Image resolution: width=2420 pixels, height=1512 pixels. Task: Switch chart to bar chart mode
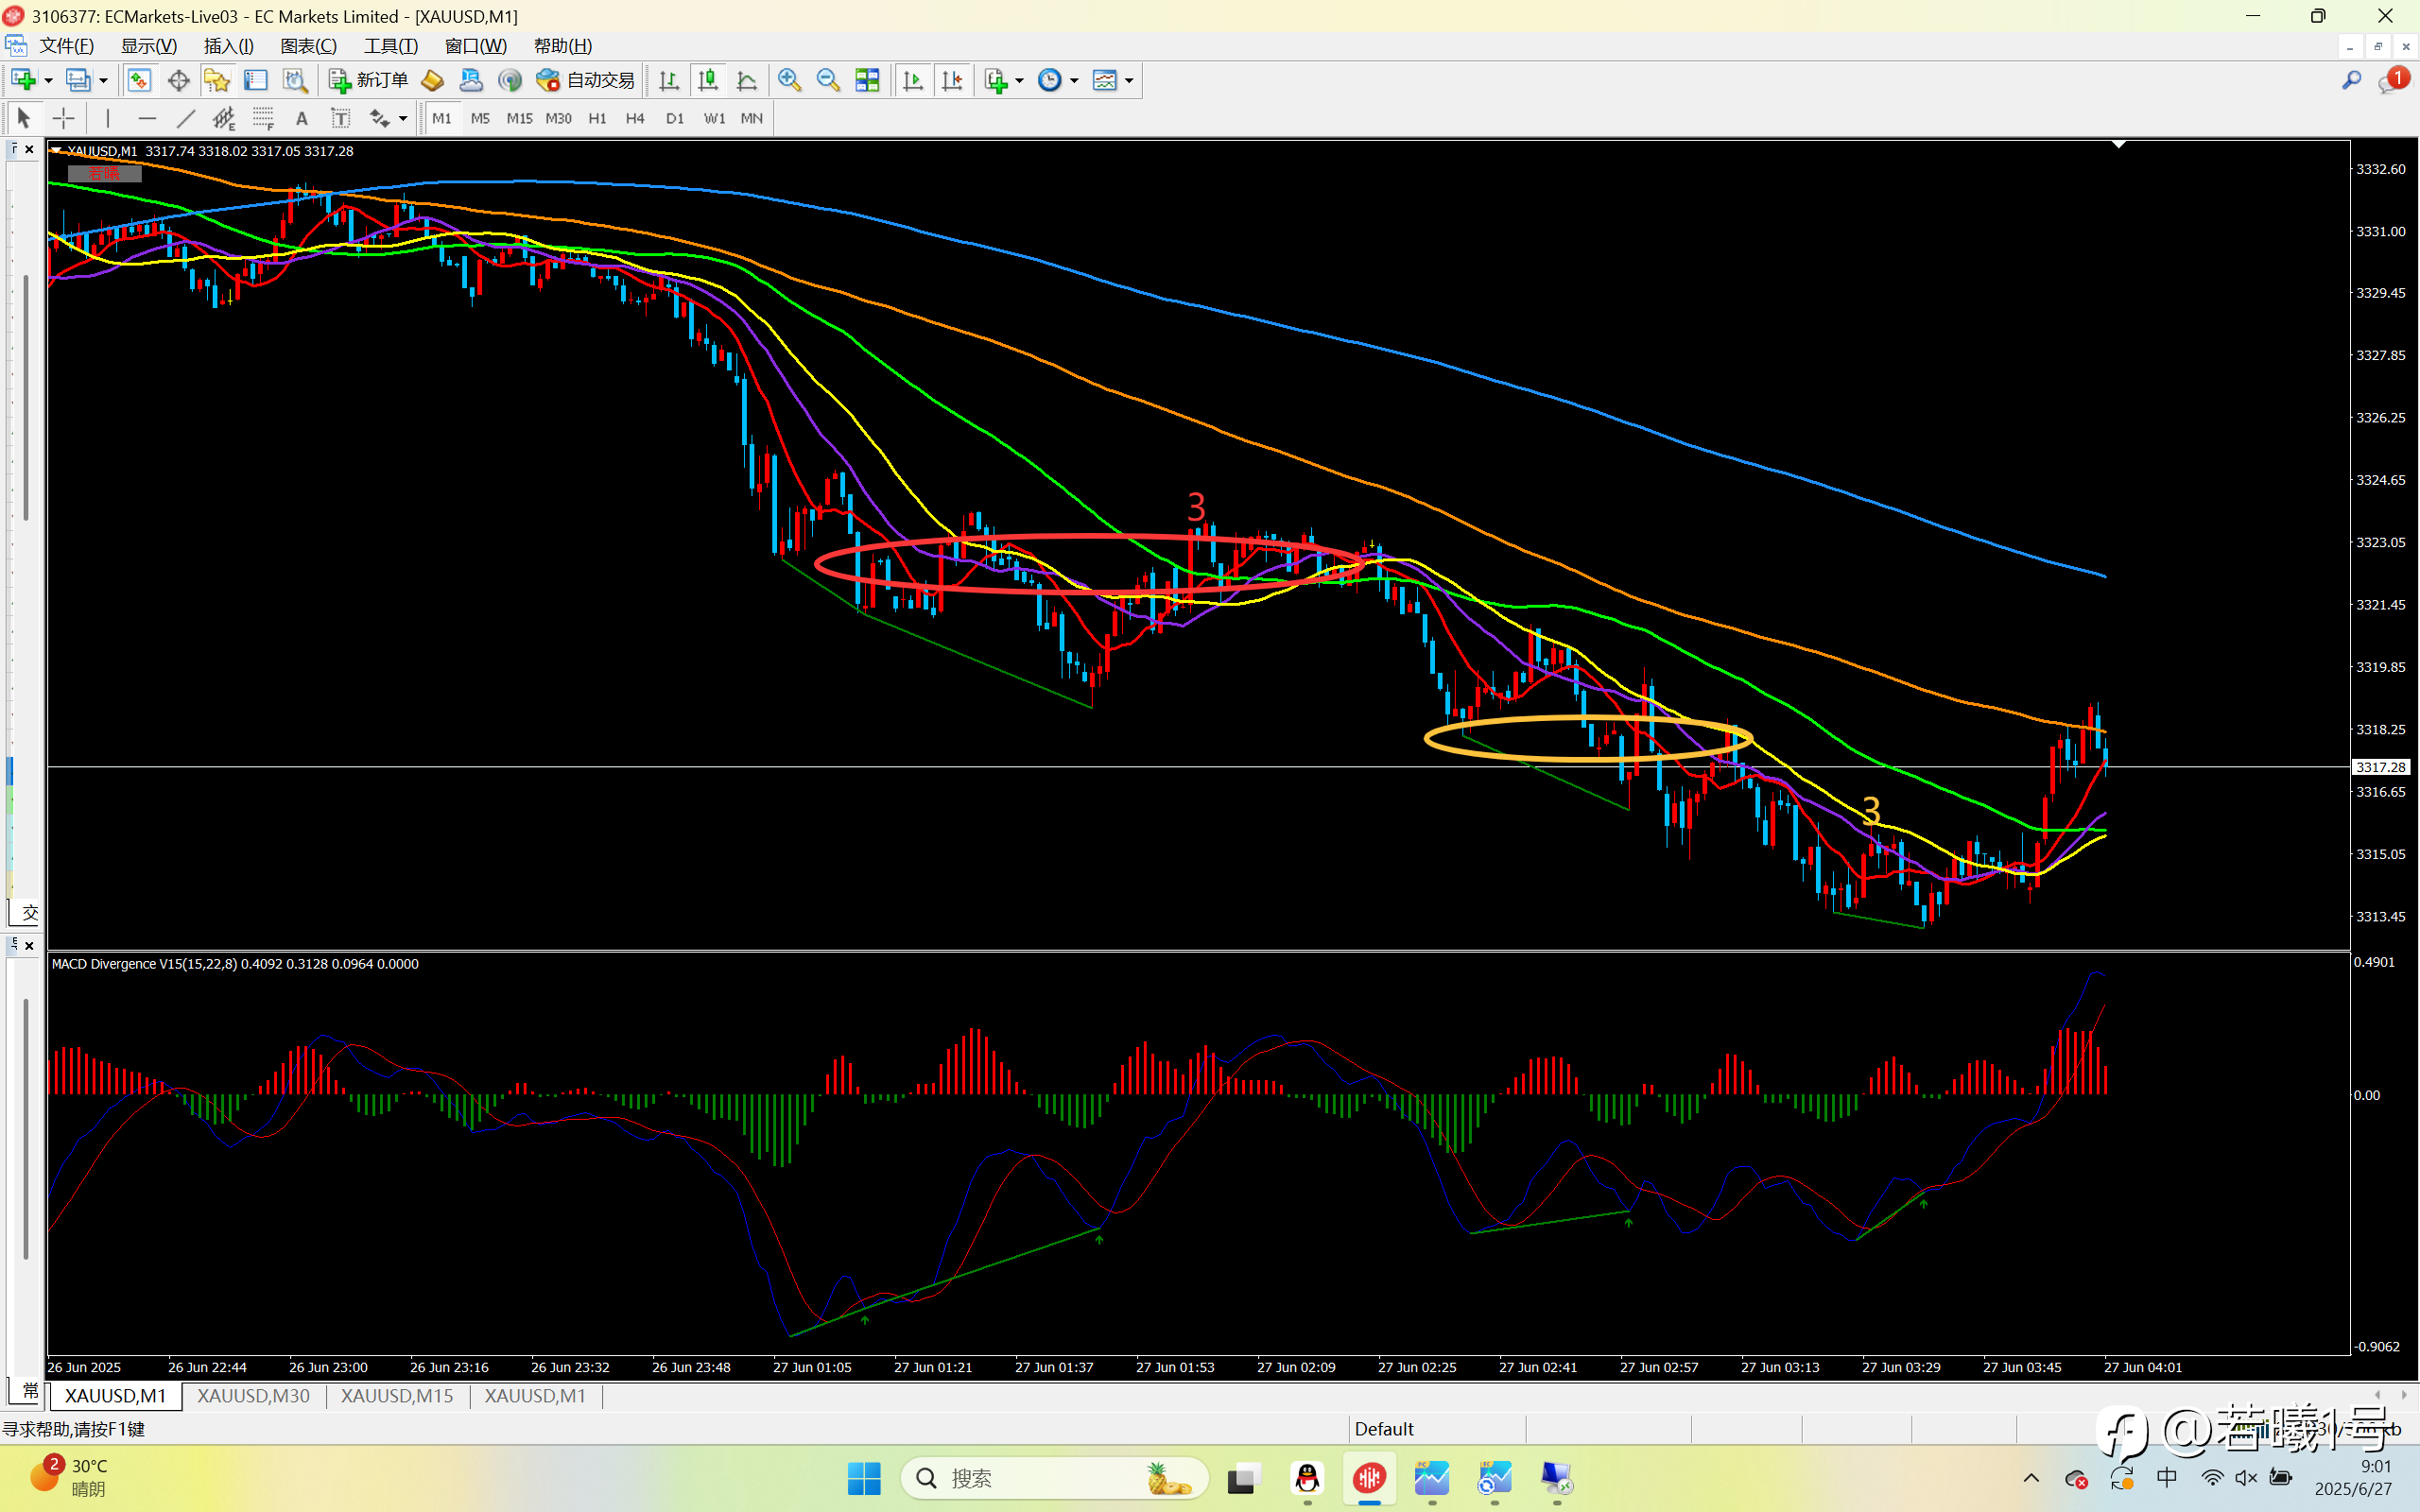[669, 80]
